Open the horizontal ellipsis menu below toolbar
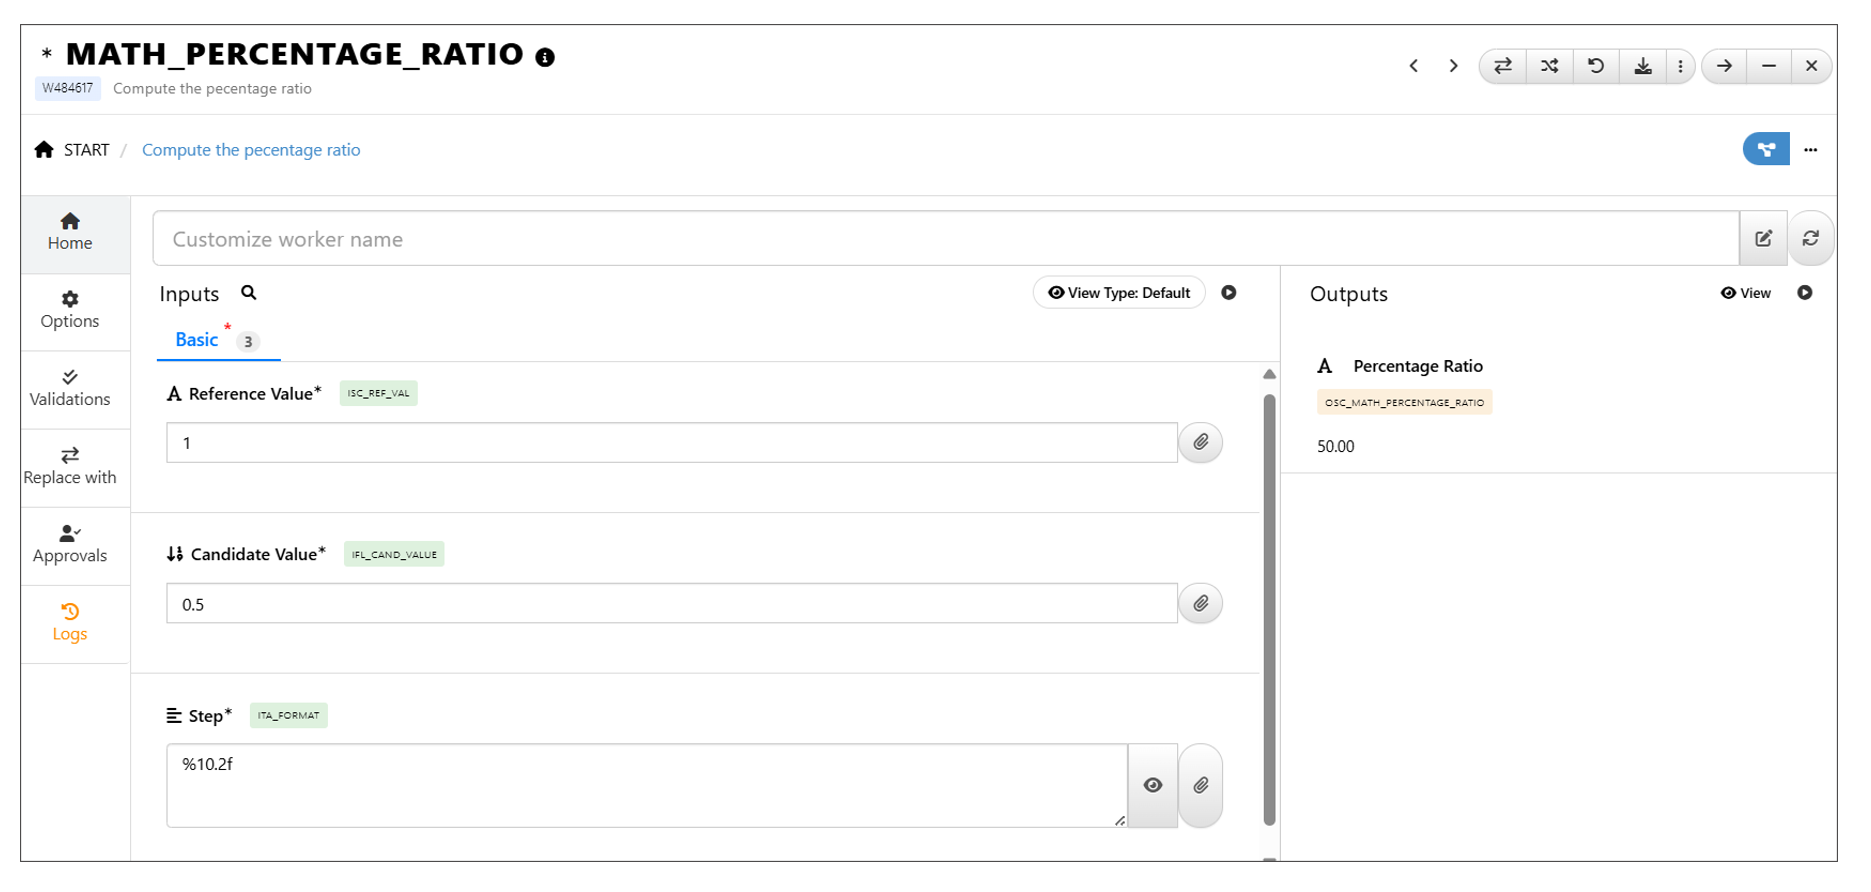The image size is (1871, 892). (x=1810, y=150)
